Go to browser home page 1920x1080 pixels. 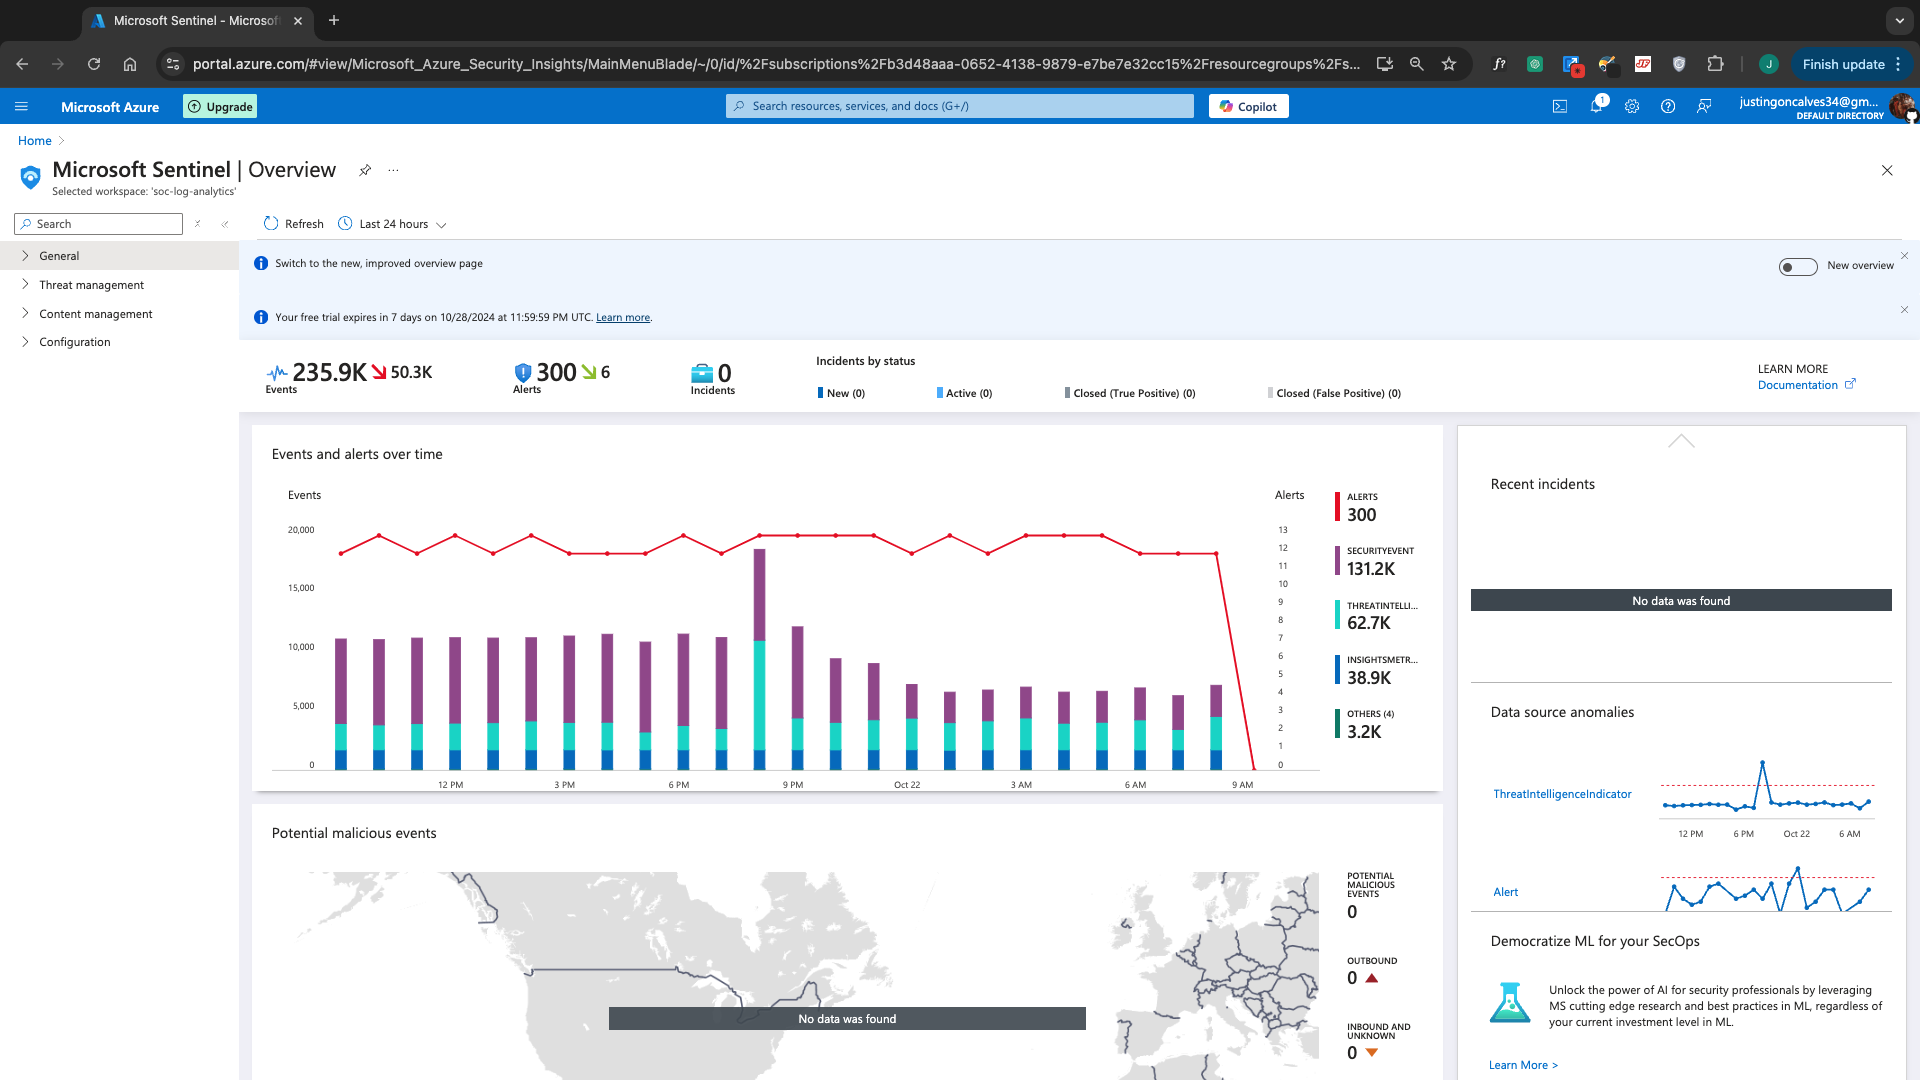coord(130,64)
